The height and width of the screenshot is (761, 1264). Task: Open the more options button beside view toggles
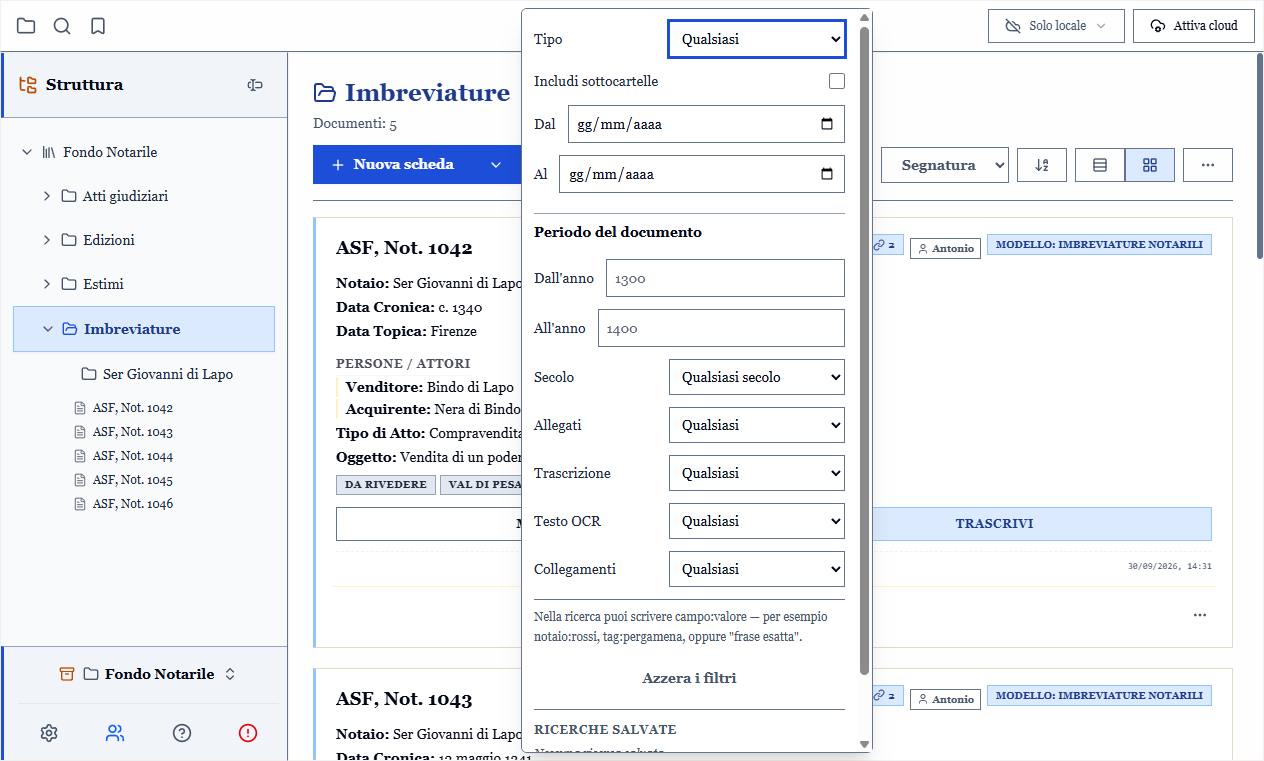click(1208, 165)
